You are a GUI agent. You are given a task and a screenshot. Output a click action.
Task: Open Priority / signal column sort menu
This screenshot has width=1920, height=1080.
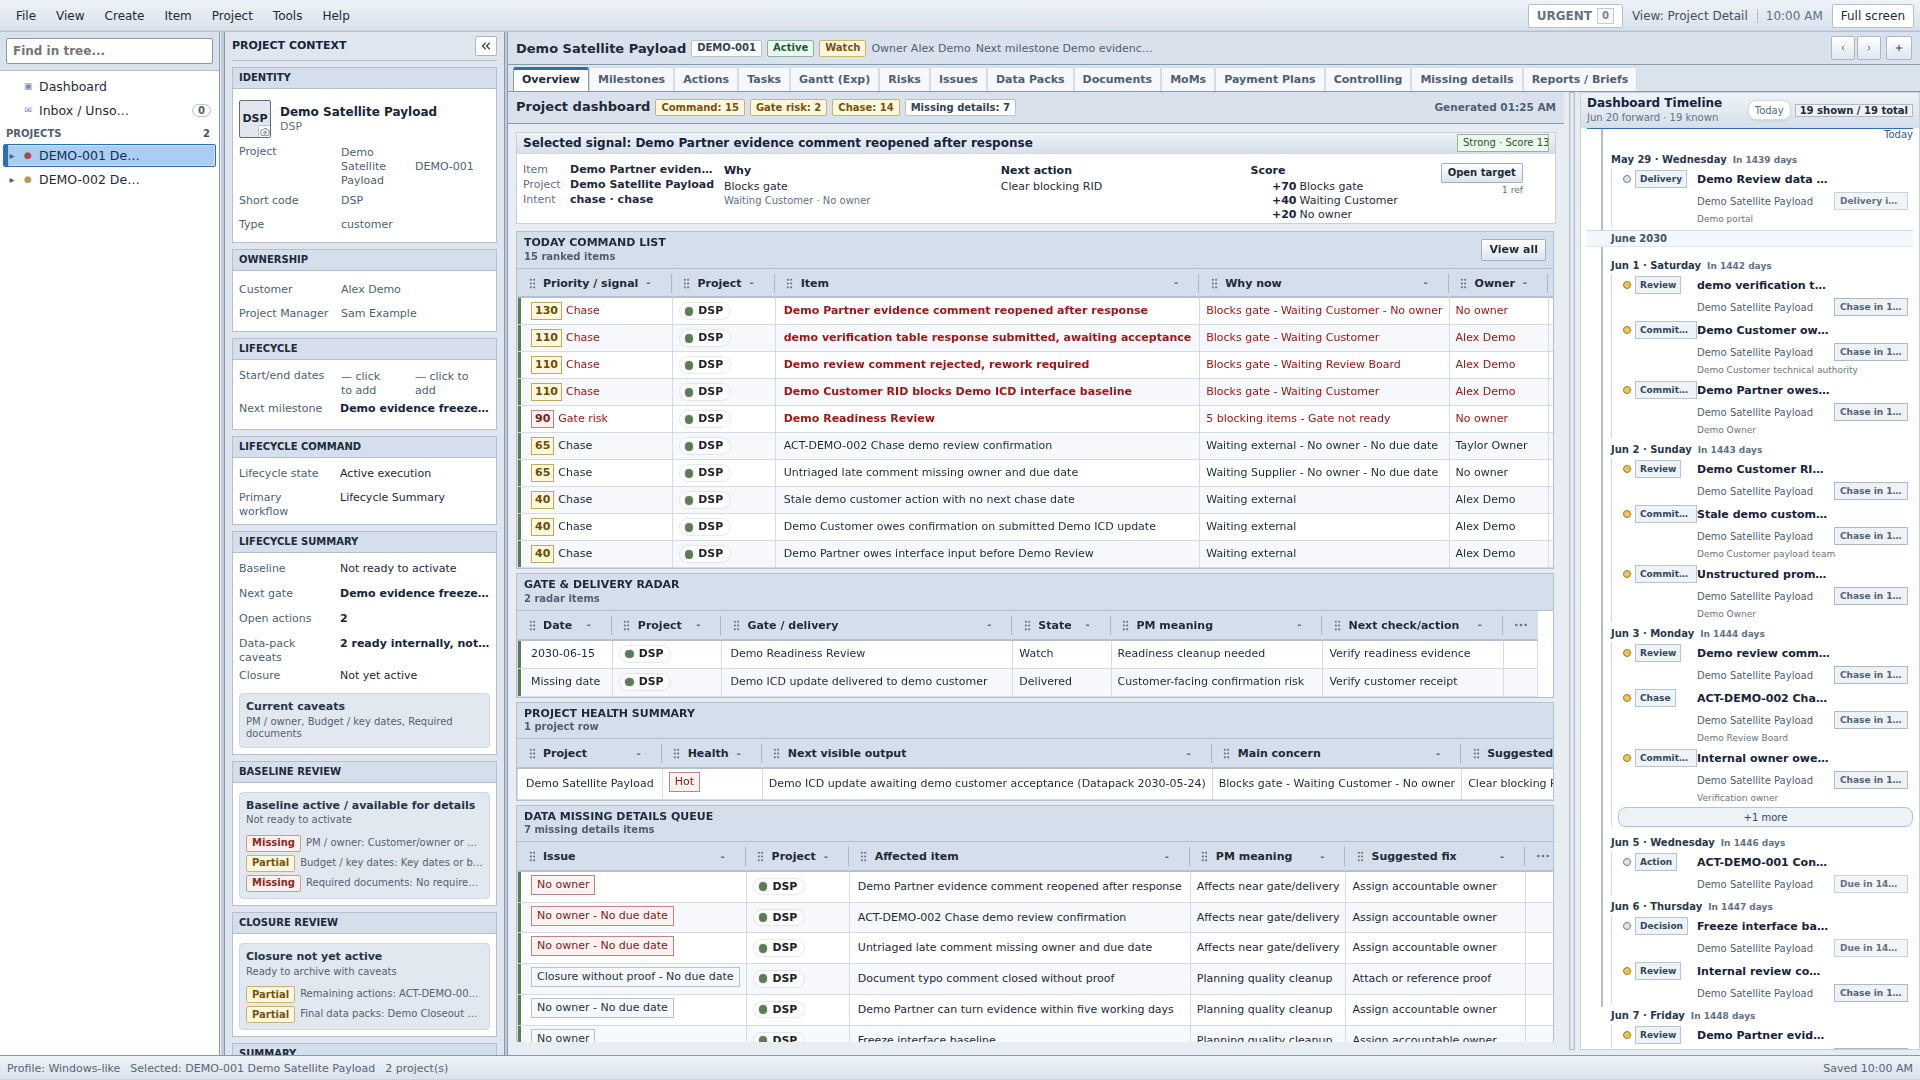(x=649, y=284)
